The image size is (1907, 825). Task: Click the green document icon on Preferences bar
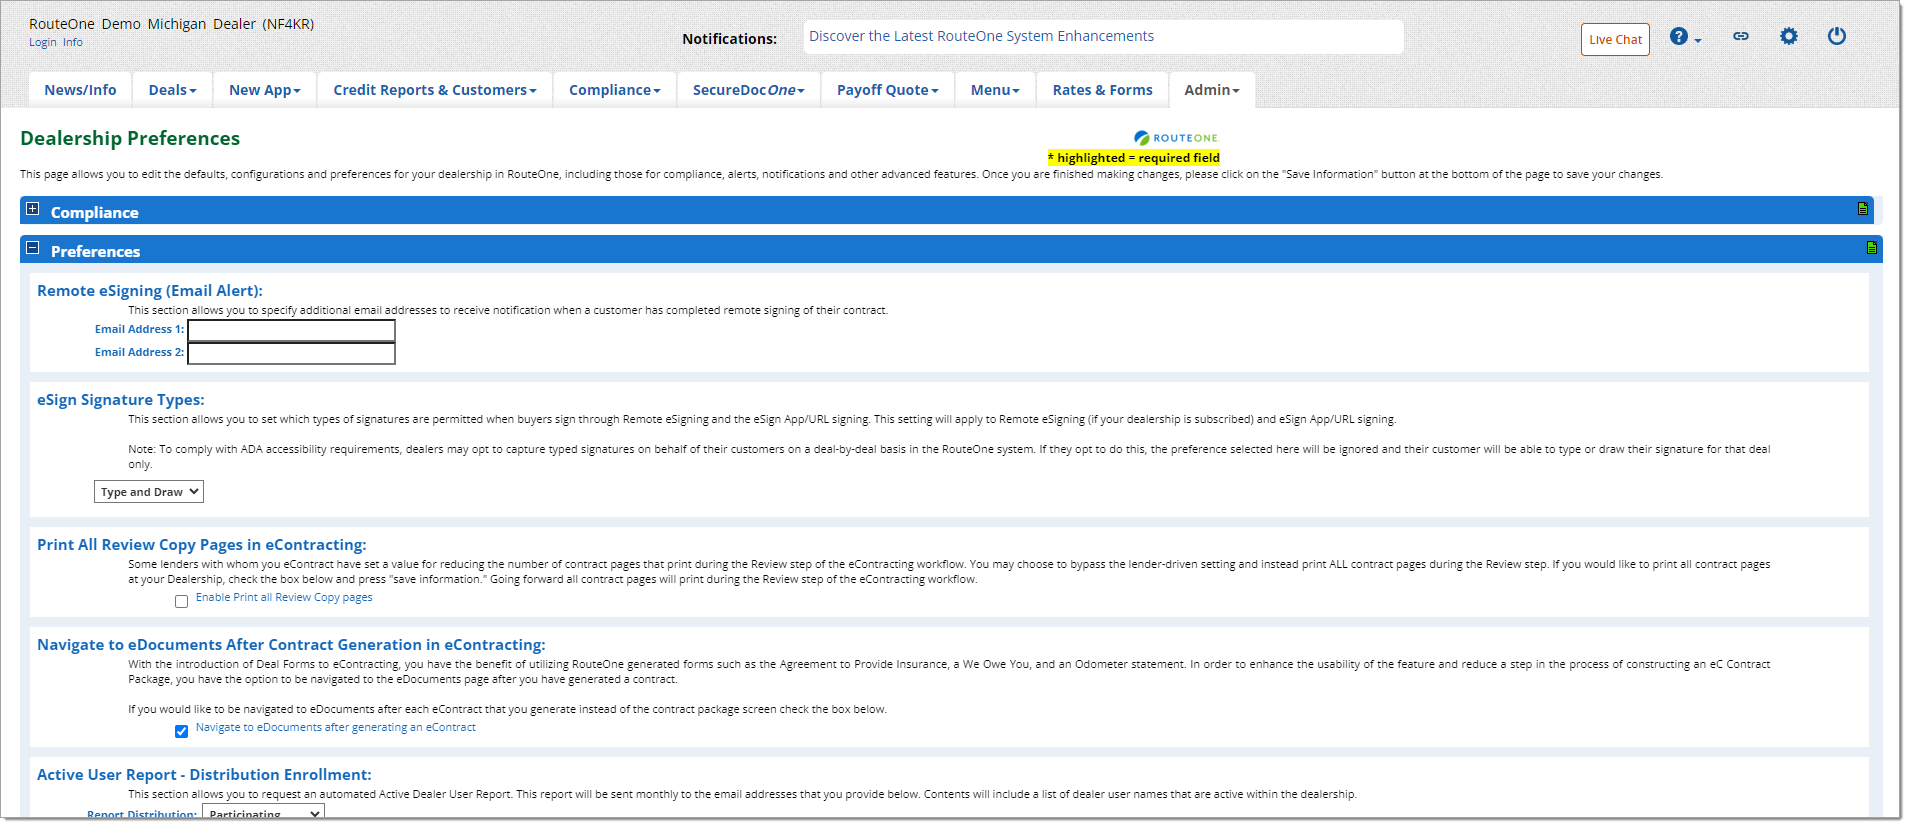tap(1872, 248)
